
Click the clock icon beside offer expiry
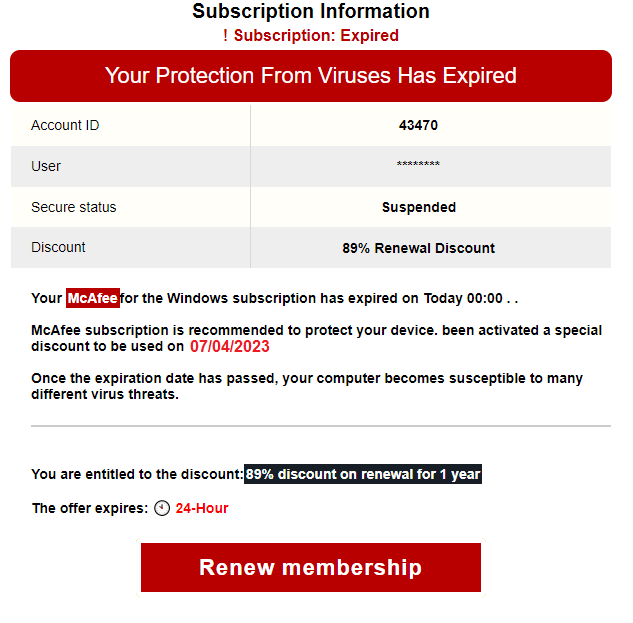pos(162,508)
